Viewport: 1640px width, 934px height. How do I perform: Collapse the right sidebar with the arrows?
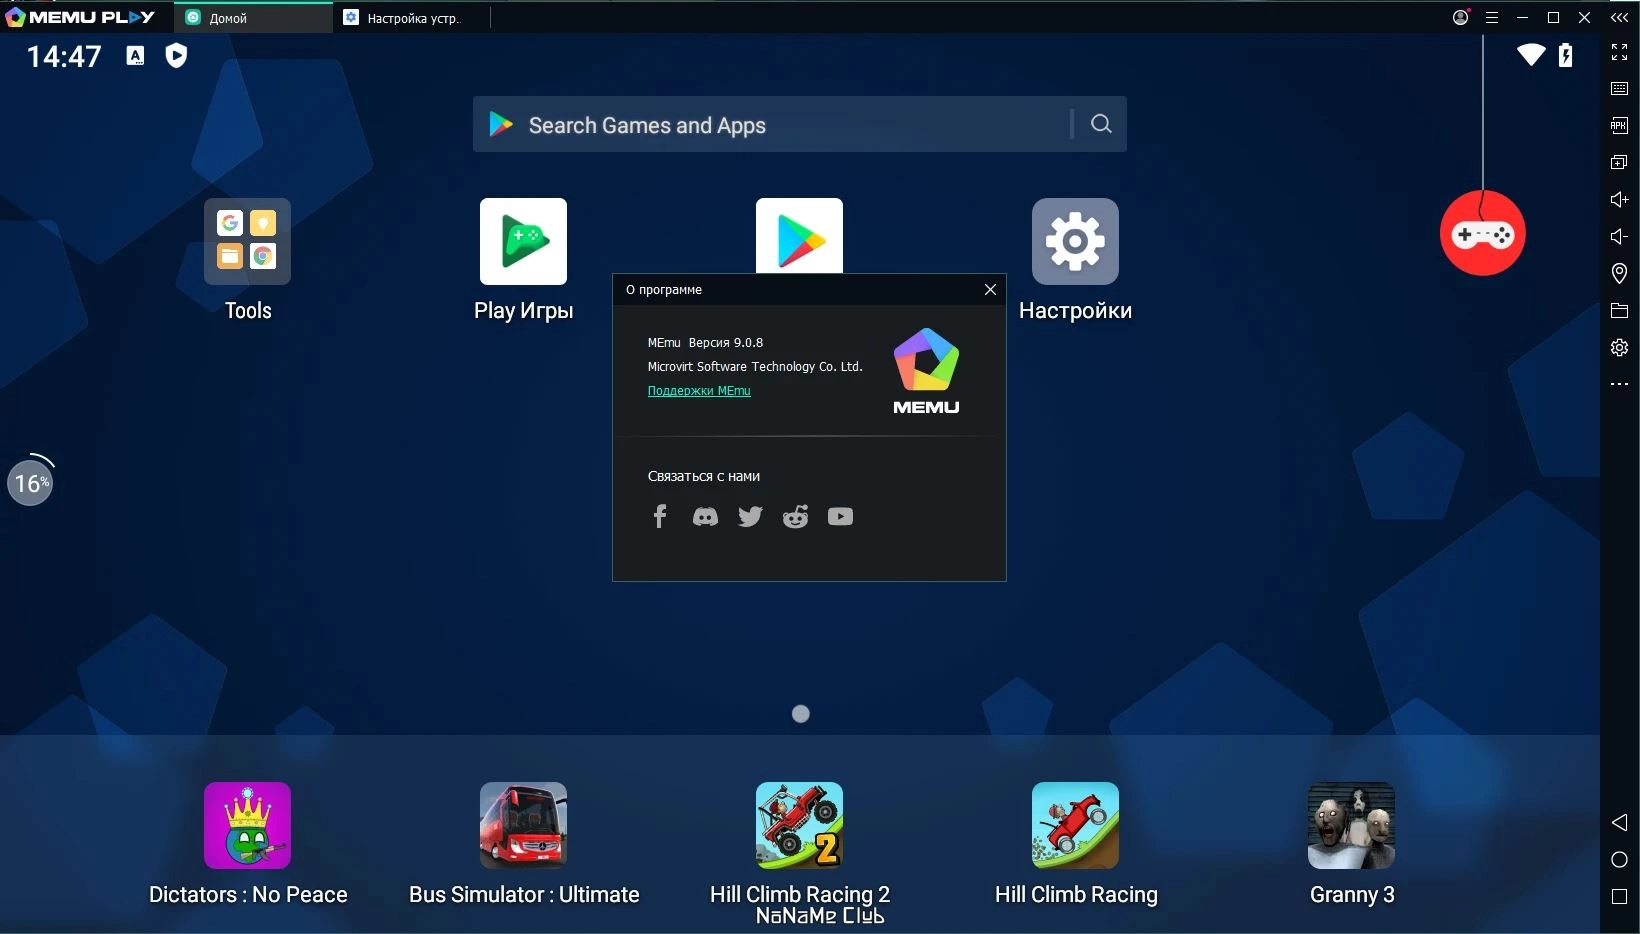point(1619,17)
